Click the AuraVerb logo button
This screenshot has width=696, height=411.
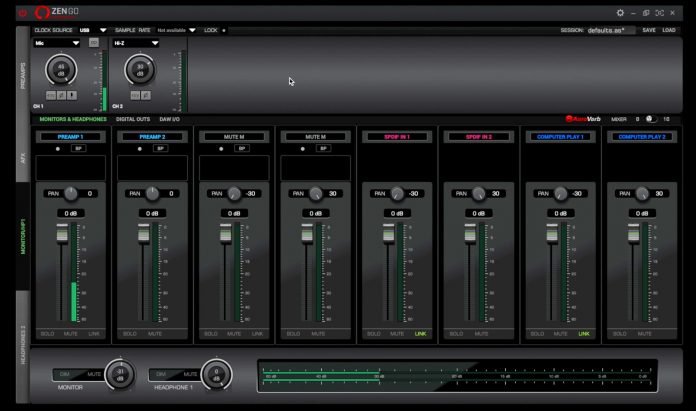[x=581, y=119]
